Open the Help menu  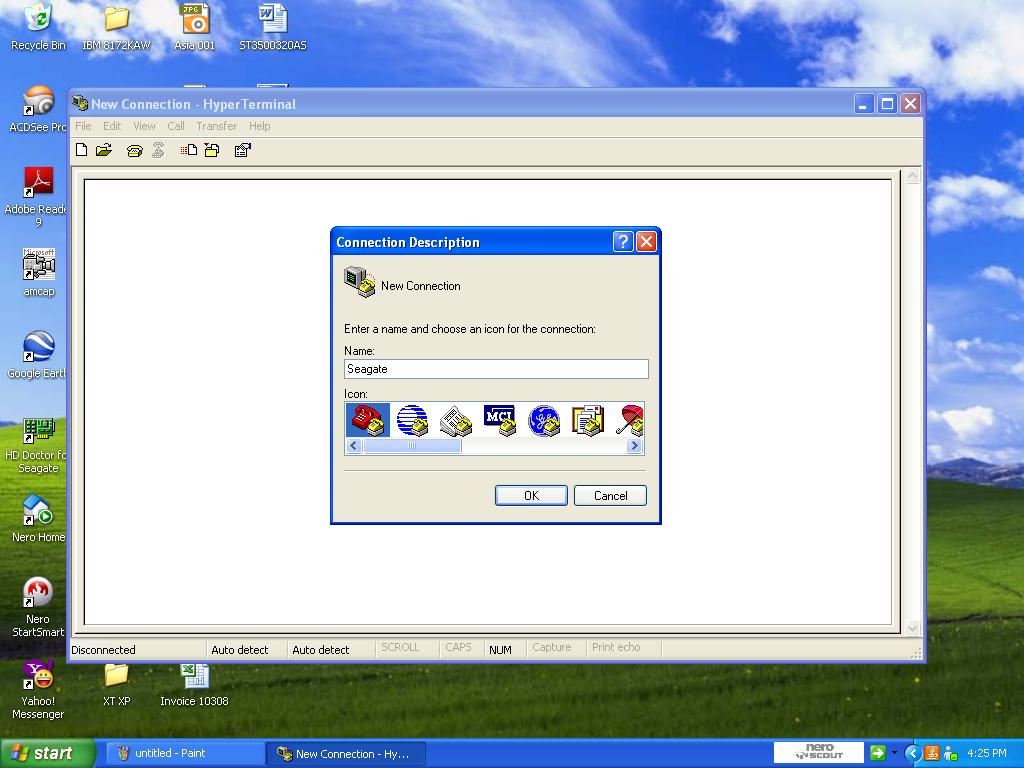259,126
